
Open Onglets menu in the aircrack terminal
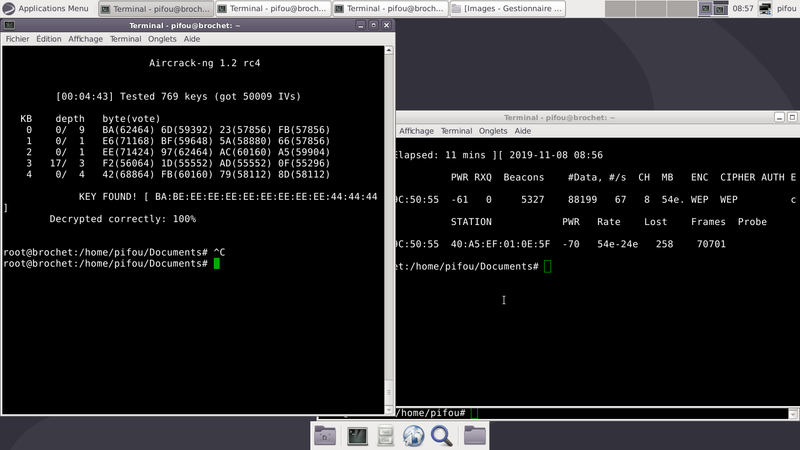[x=162, y=39]
